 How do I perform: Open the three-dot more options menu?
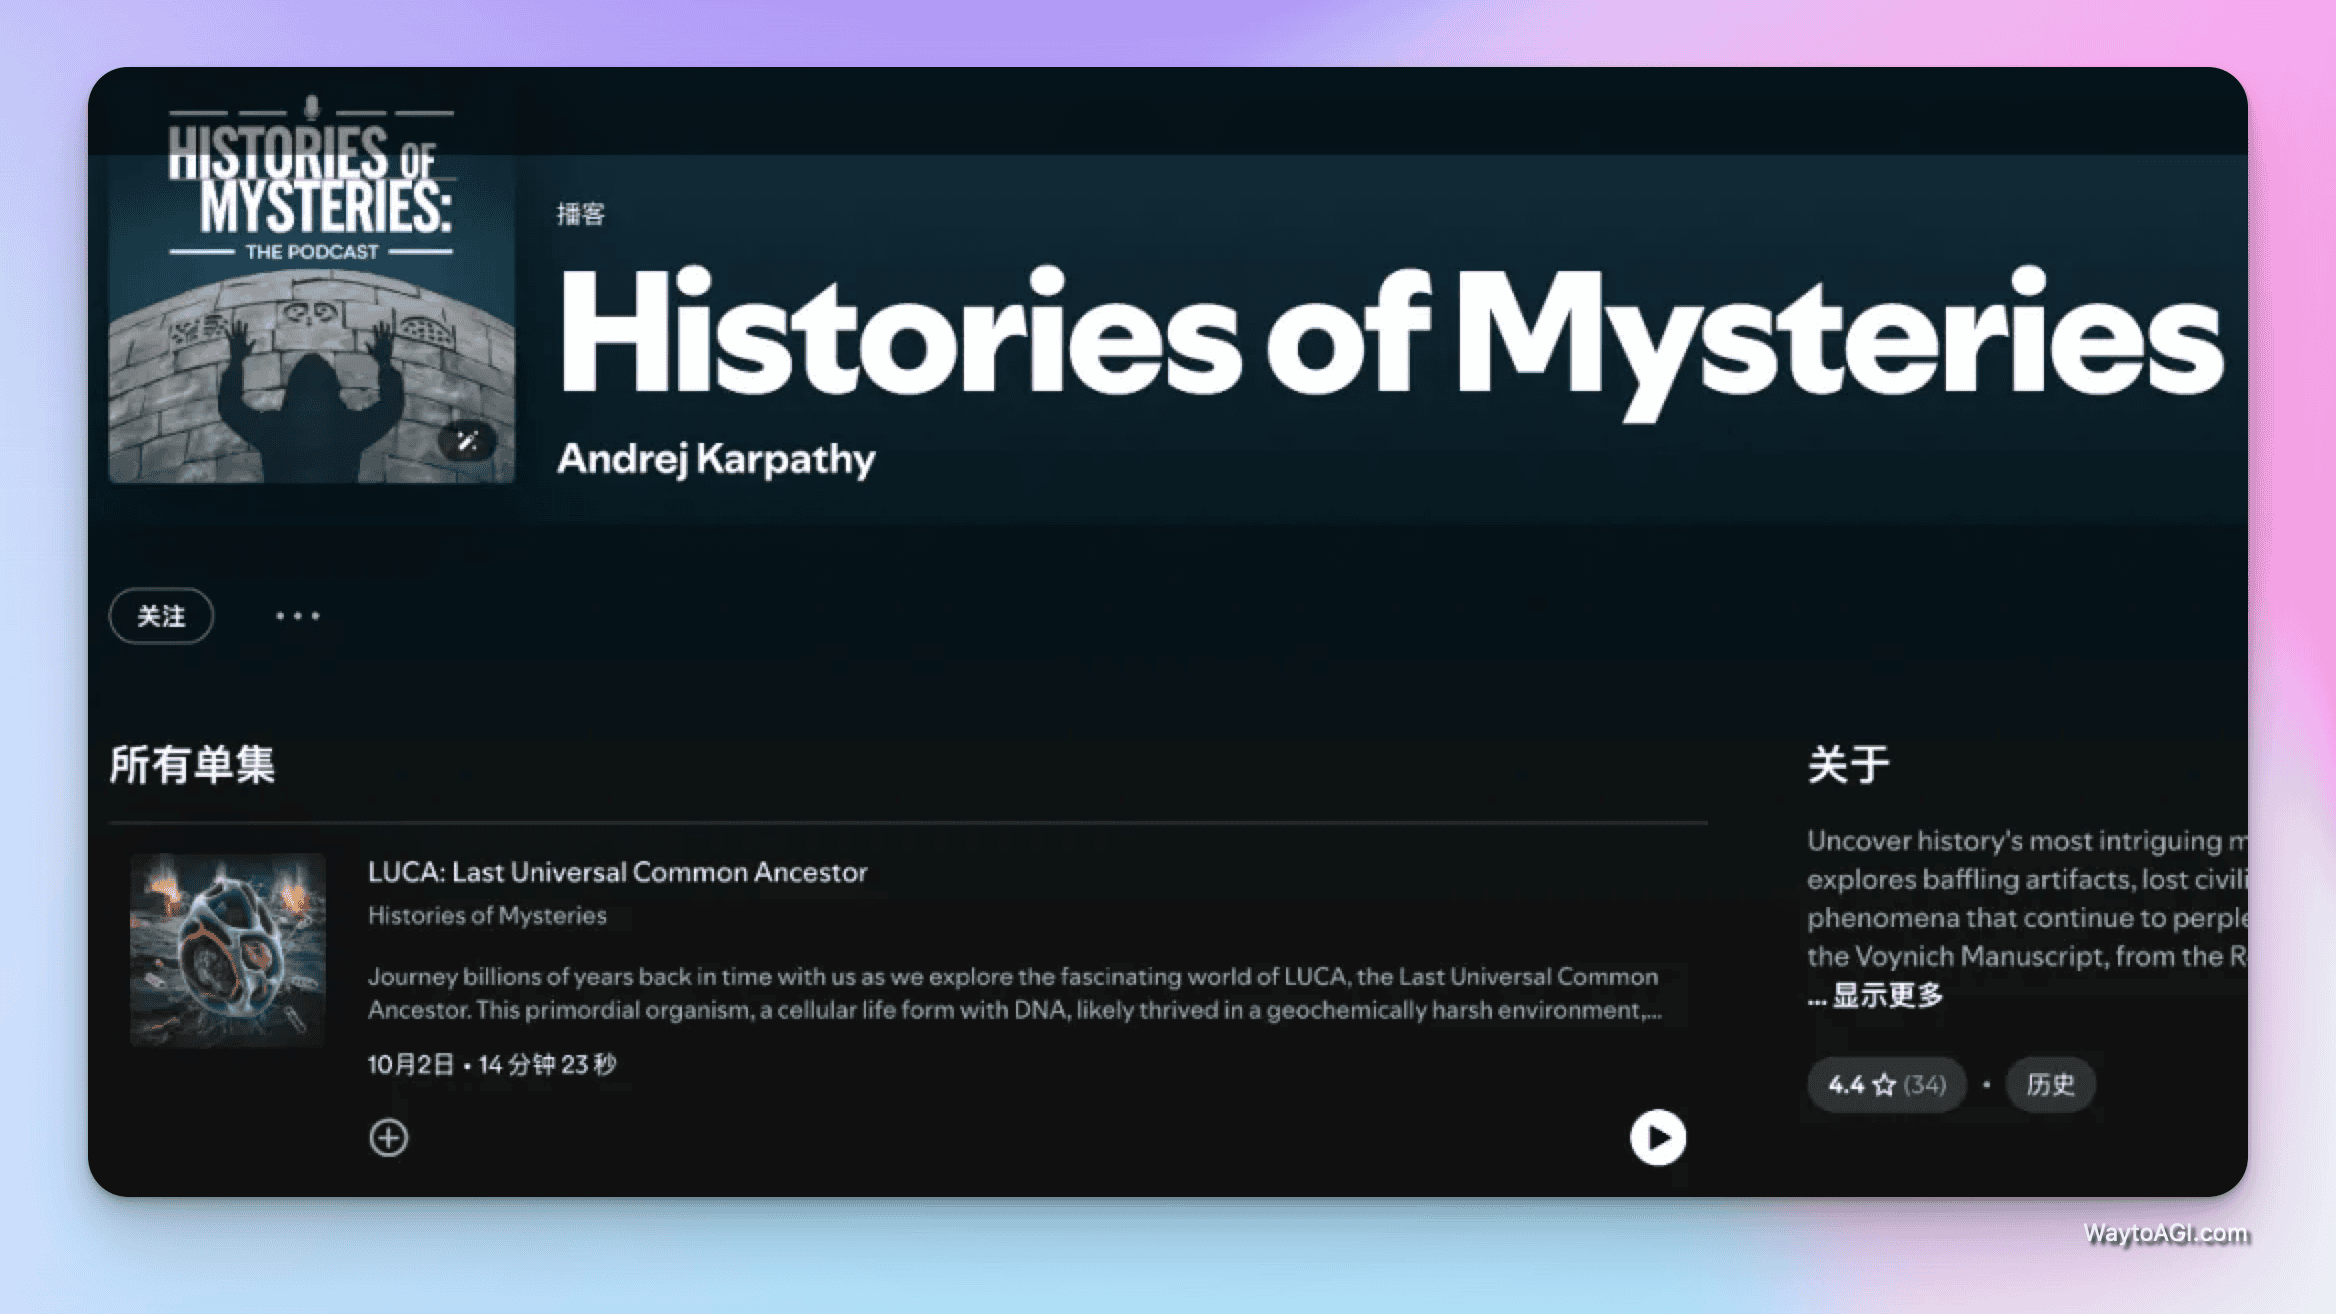point(297,616)
